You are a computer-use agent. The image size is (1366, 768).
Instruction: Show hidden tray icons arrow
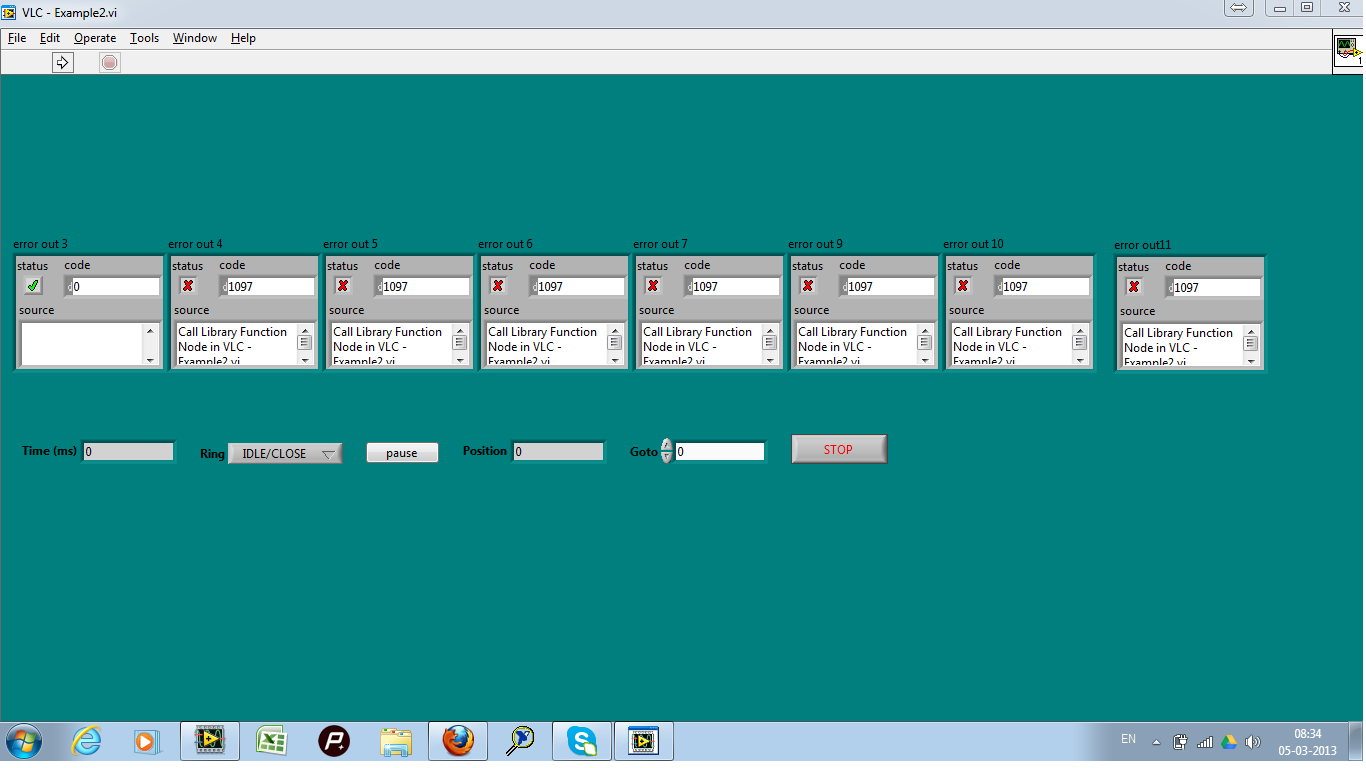tap(1157, 743)
